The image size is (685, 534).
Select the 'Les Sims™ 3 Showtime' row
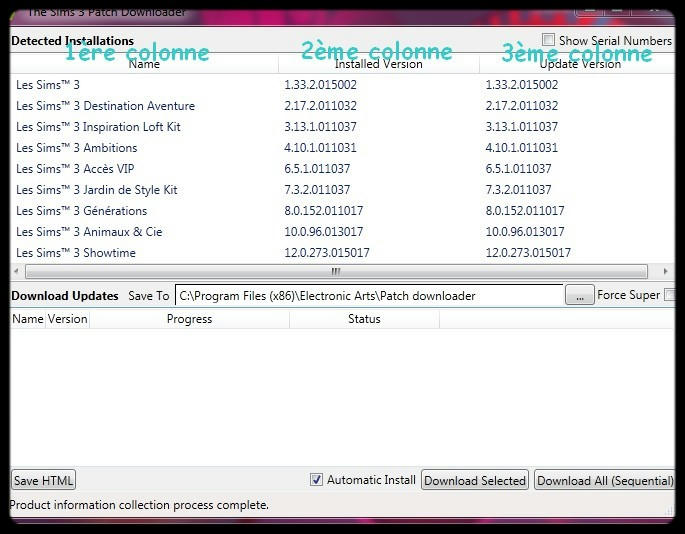pos(342,253)
